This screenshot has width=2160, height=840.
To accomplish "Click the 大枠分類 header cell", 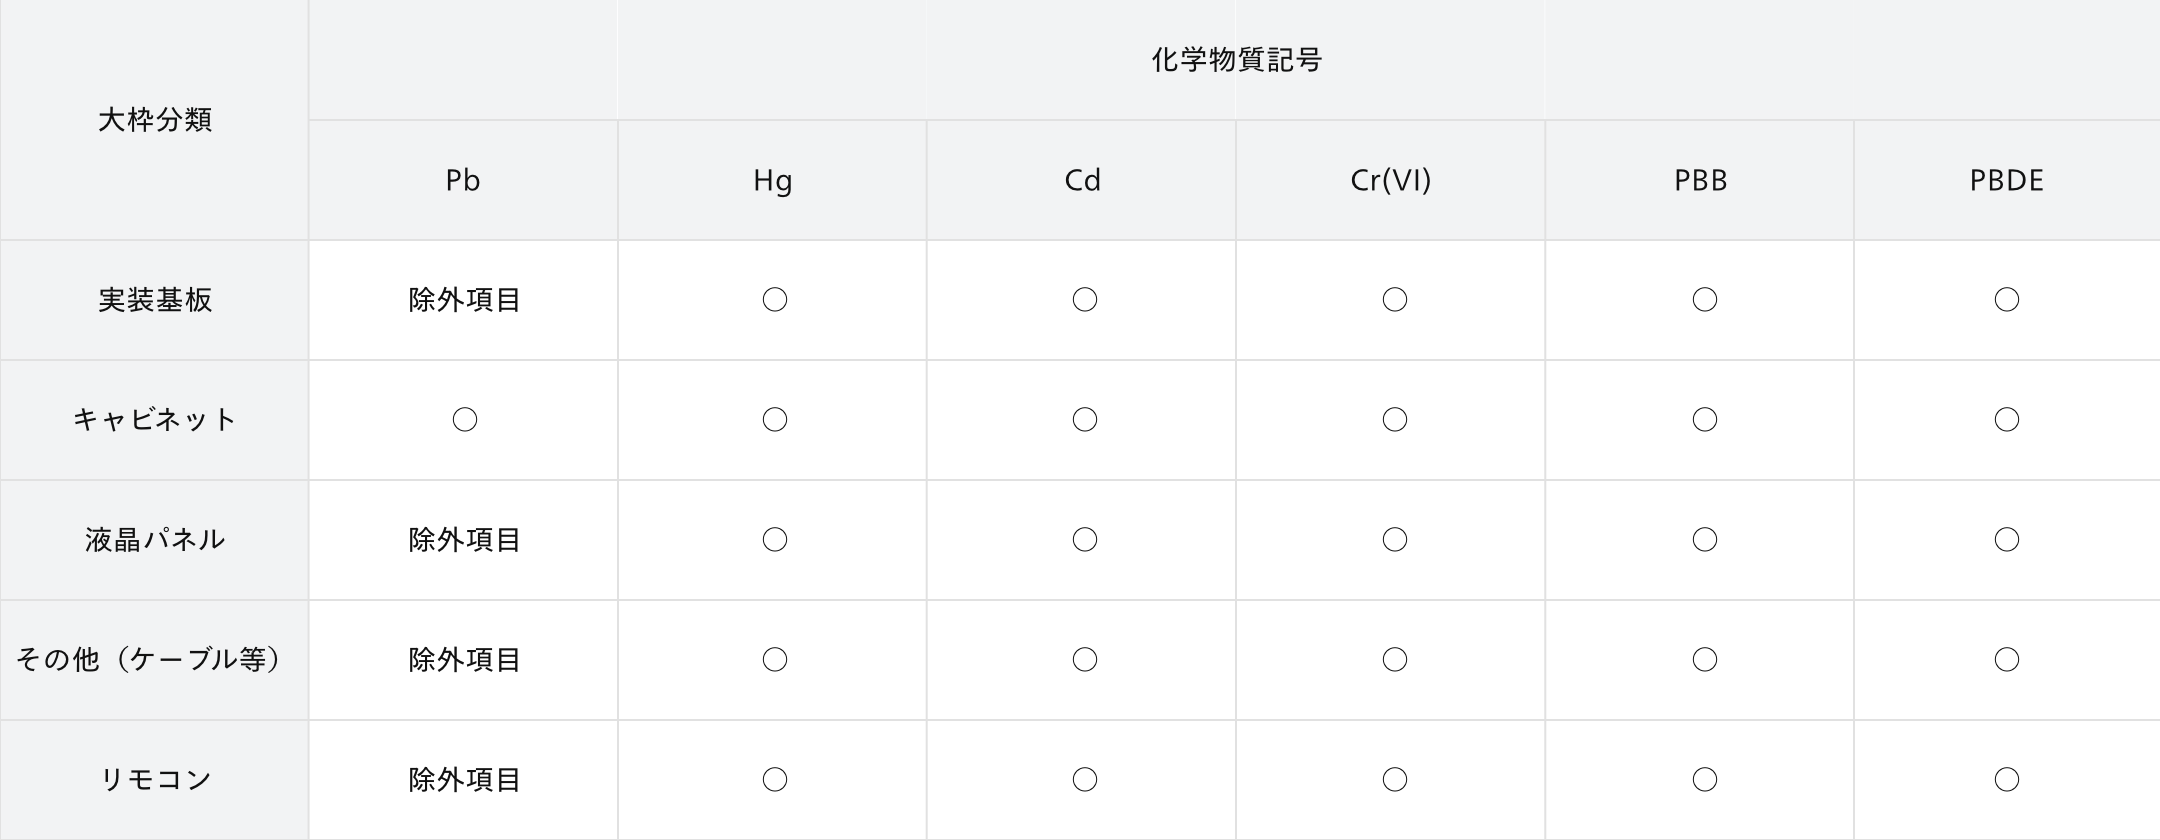I will coord(154,120).
